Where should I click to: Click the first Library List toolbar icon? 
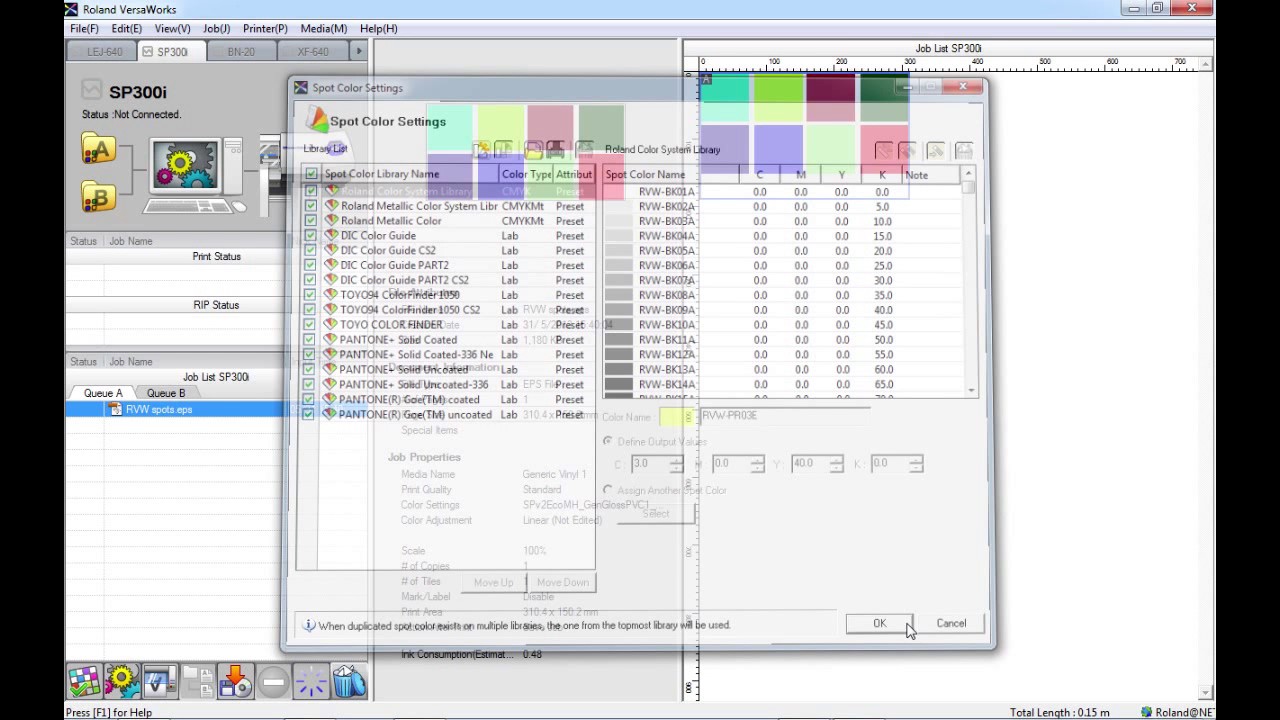pyautogui.click(x=482, y=150)
